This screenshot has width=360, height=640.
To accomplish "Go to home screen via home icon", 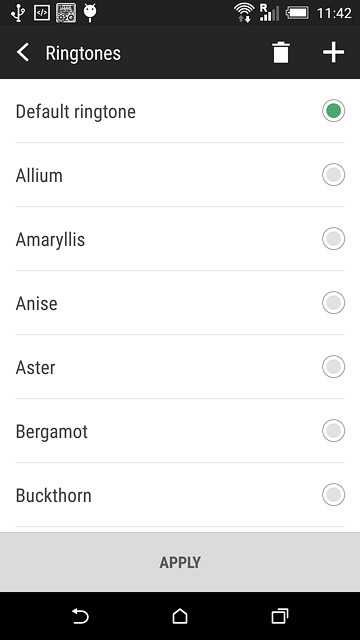I will [x=180, y=616].
